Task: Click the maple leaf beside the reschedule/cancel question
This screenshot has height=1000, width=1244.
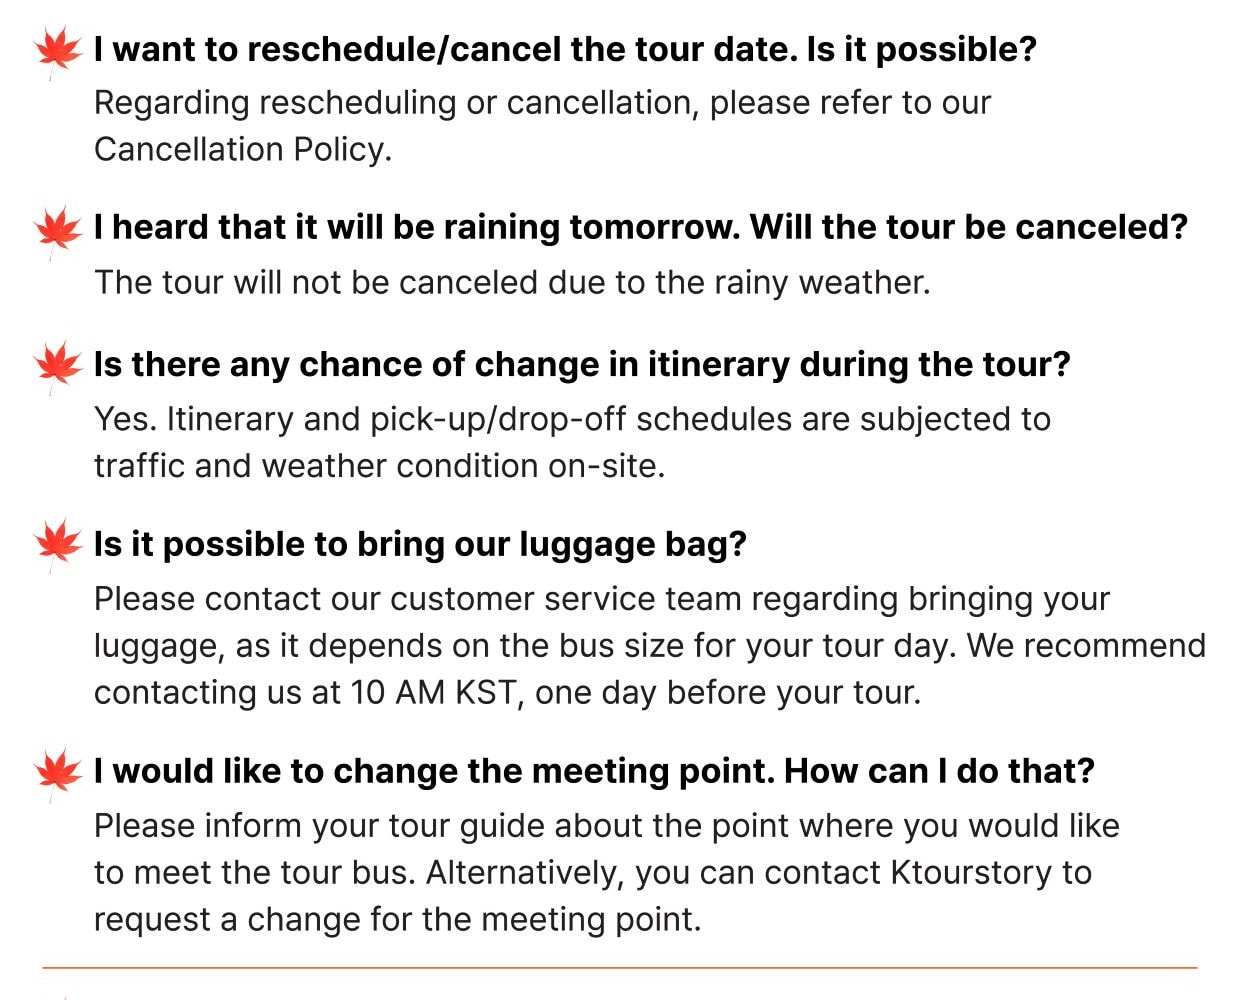Action: [57, 50]
